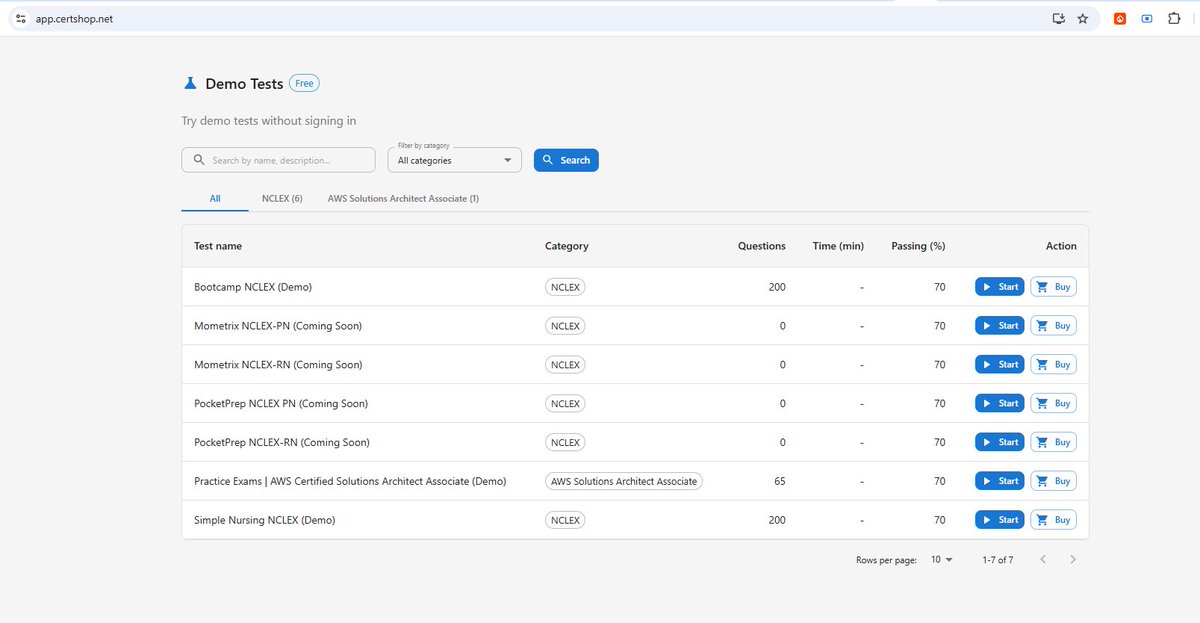This screenshot has height=623, width=1200.
Task: Open the browser extensions puzzle icon
Action: [x=1174, y=18]
